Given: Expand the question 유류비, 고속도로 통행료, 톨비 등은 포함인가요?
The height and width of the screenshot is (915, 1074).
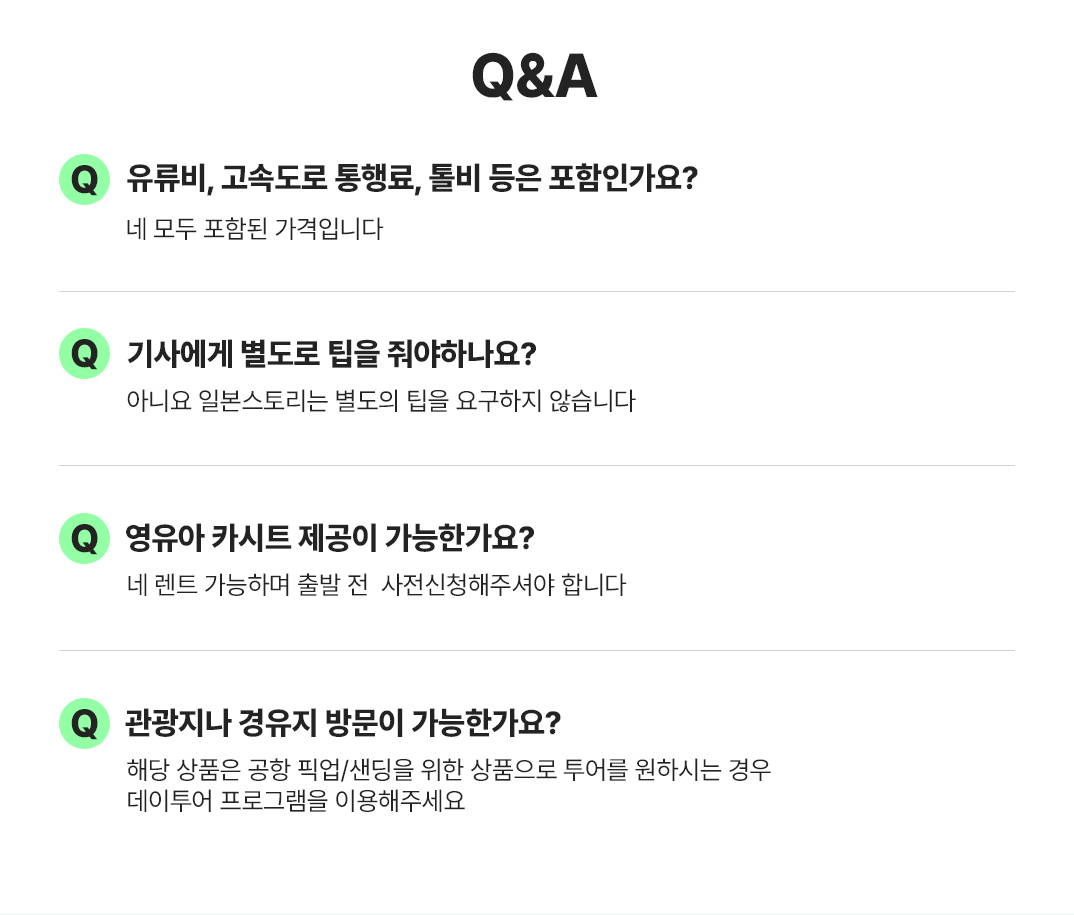Looking at the screenshot, I should pos(412,179).
